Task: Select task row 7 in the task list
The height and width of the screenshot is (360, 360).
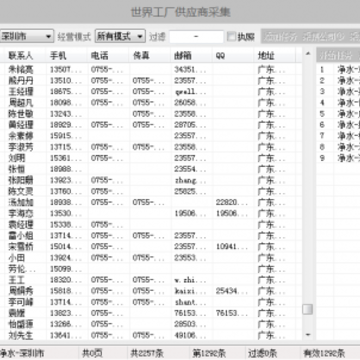Action: pos(338,136)
